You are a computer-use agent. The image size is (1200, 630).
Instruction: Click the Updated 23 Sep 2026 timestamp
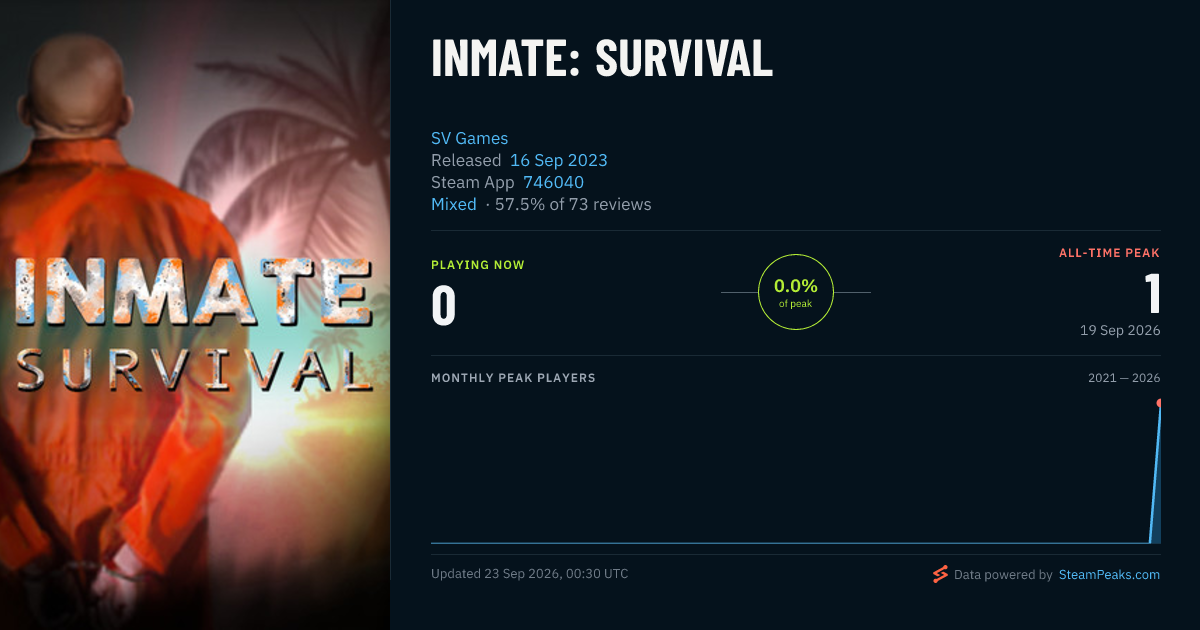[x=529, y=574]
